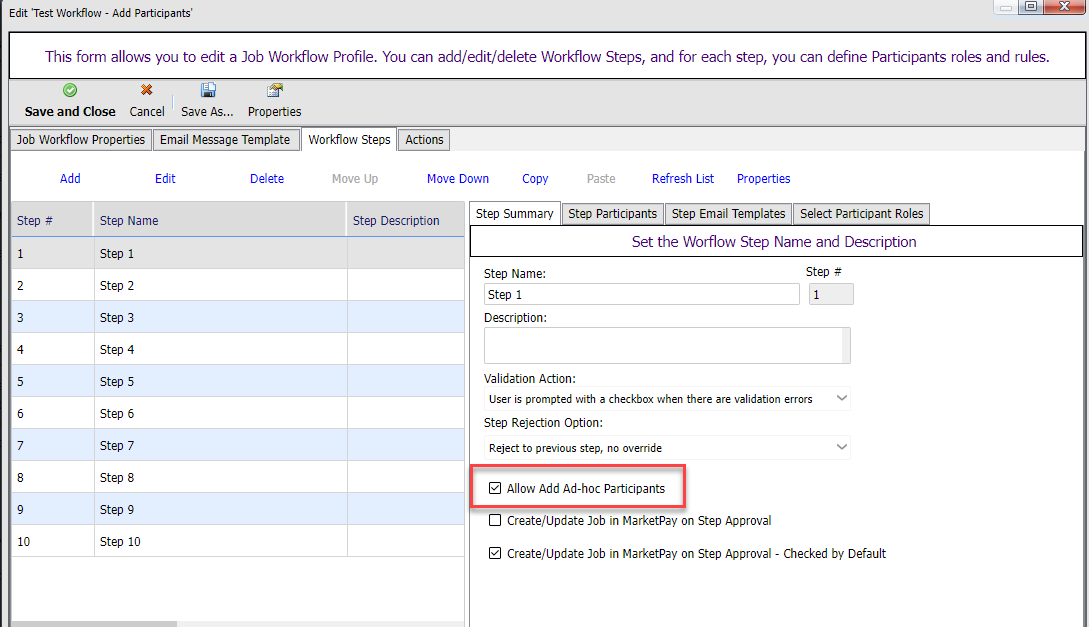Click Move Down to reorder step
Screen dimensions: 1089x627
click(x=458, y=179)
